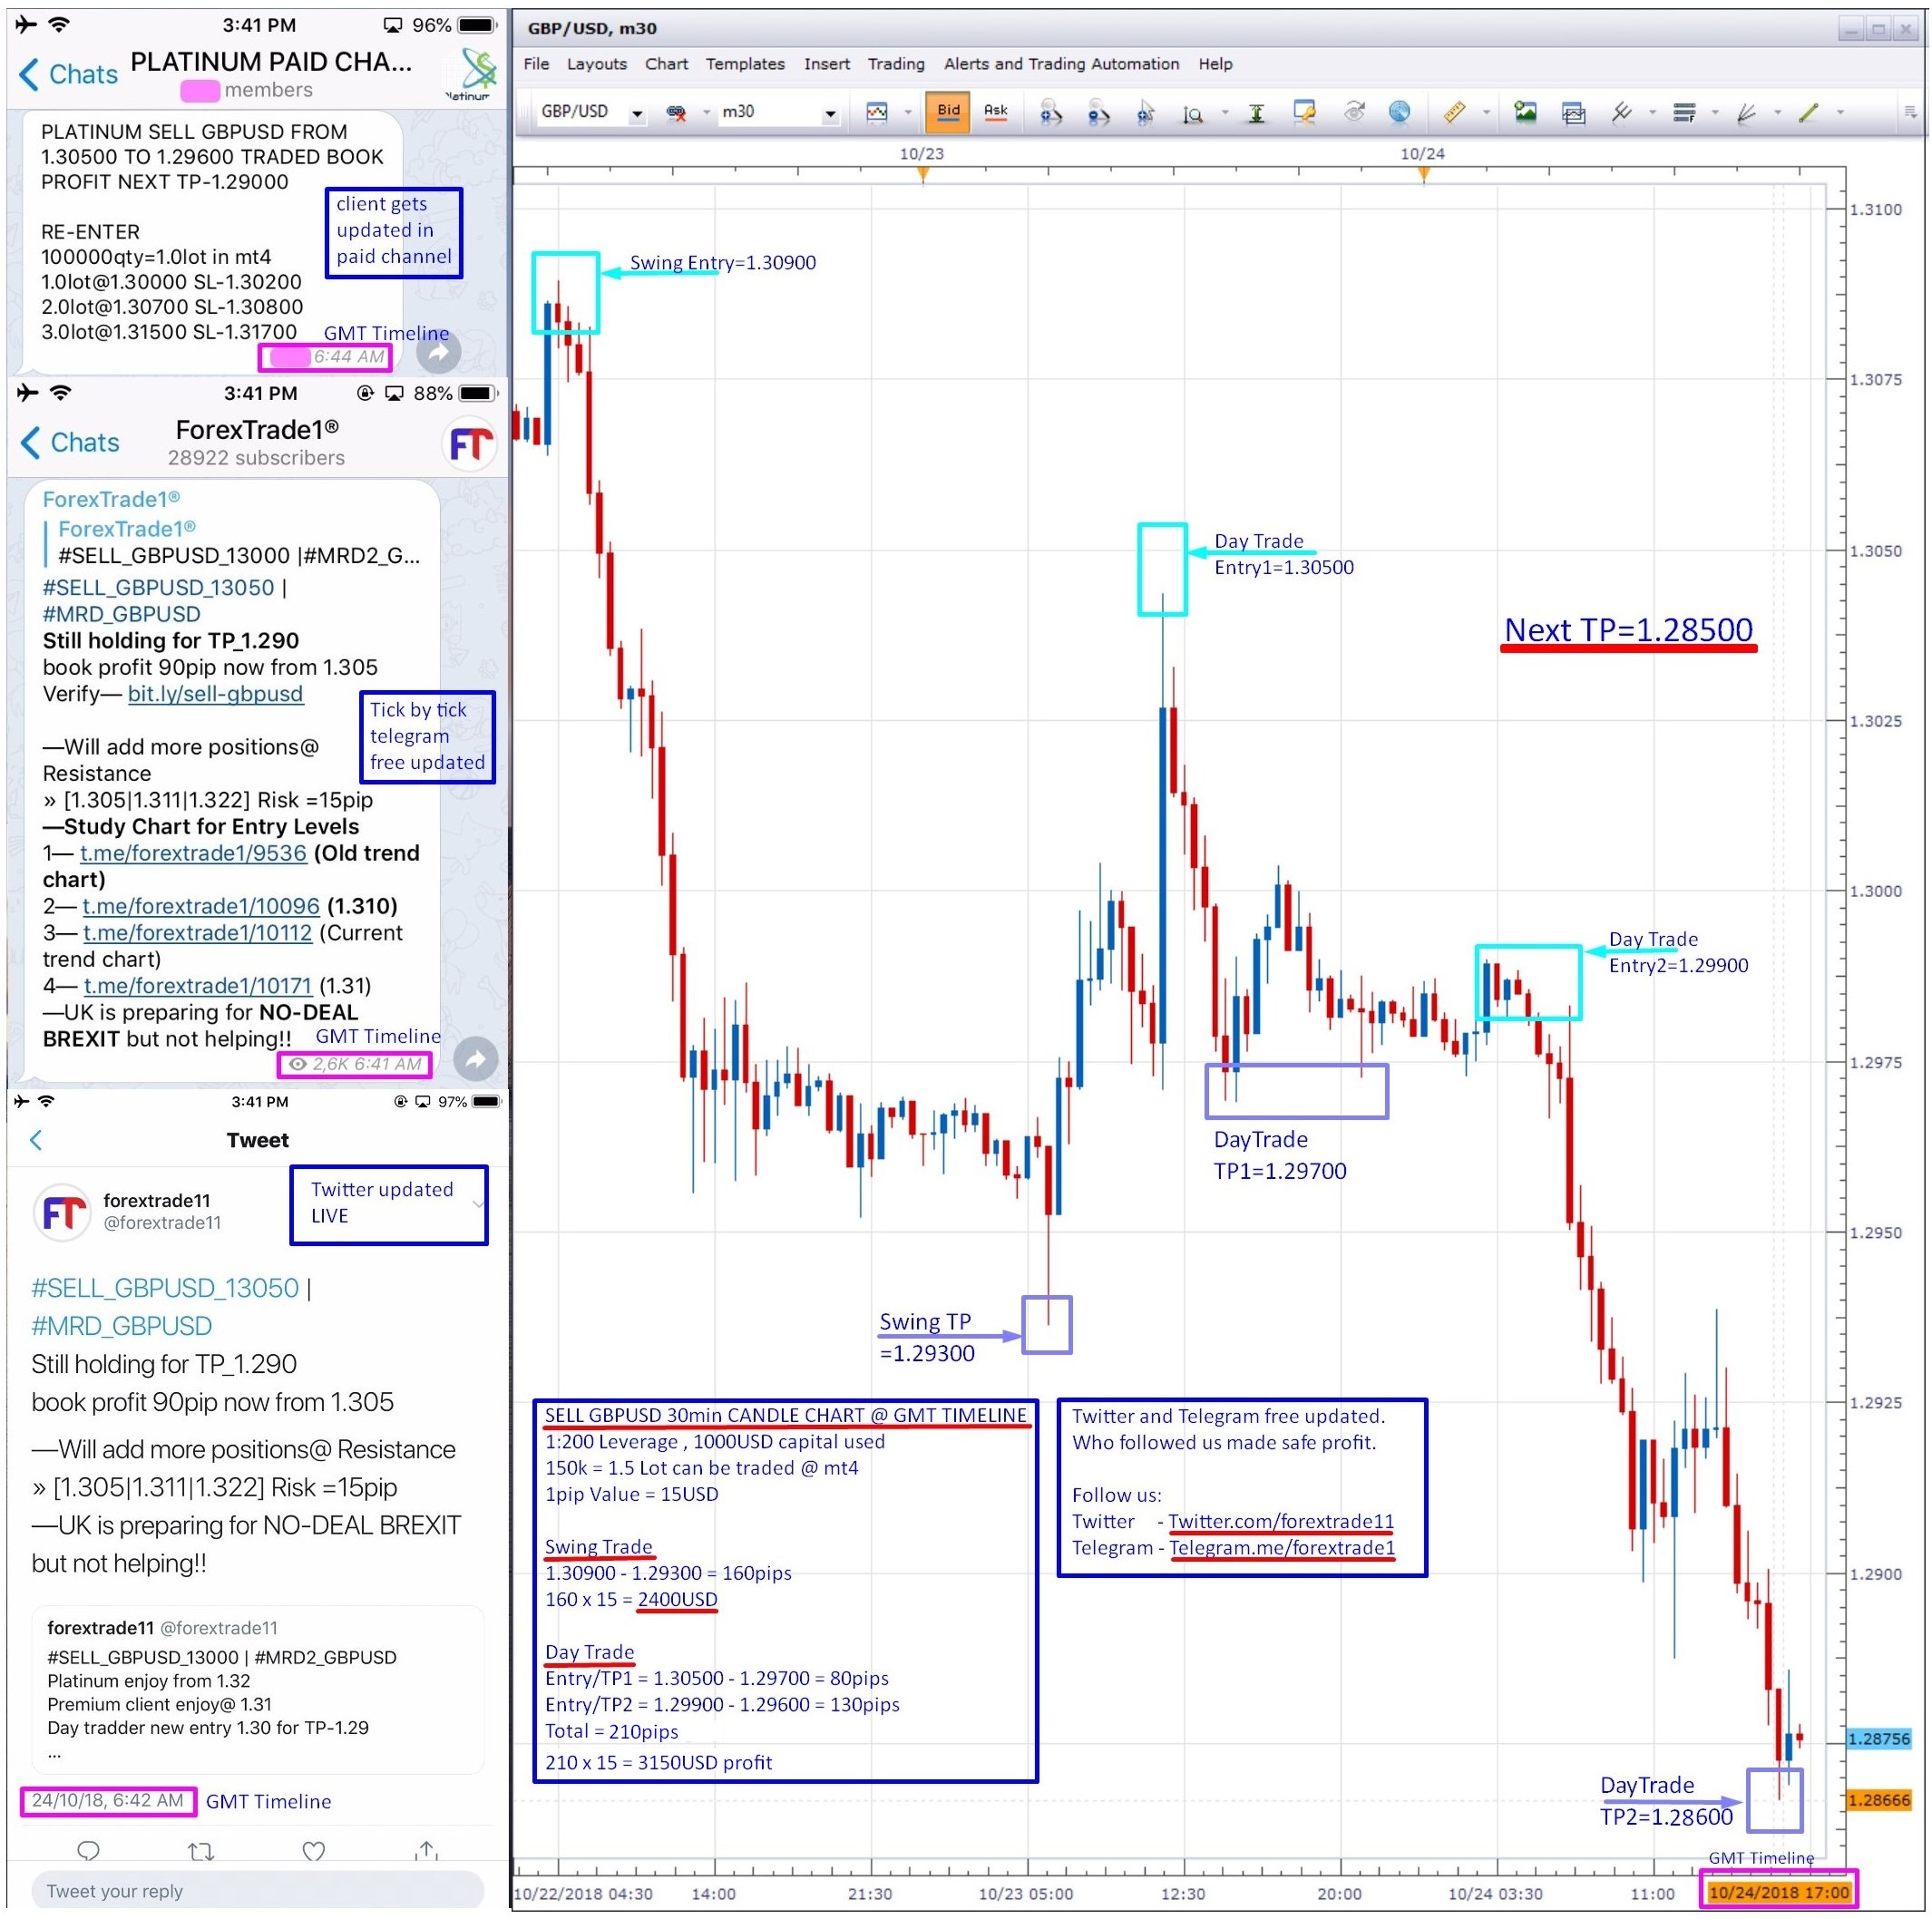This screenshot has width=1932, height=1919.
Task: Click the horizontal lines list icon
Action: tap(1684, 113)
